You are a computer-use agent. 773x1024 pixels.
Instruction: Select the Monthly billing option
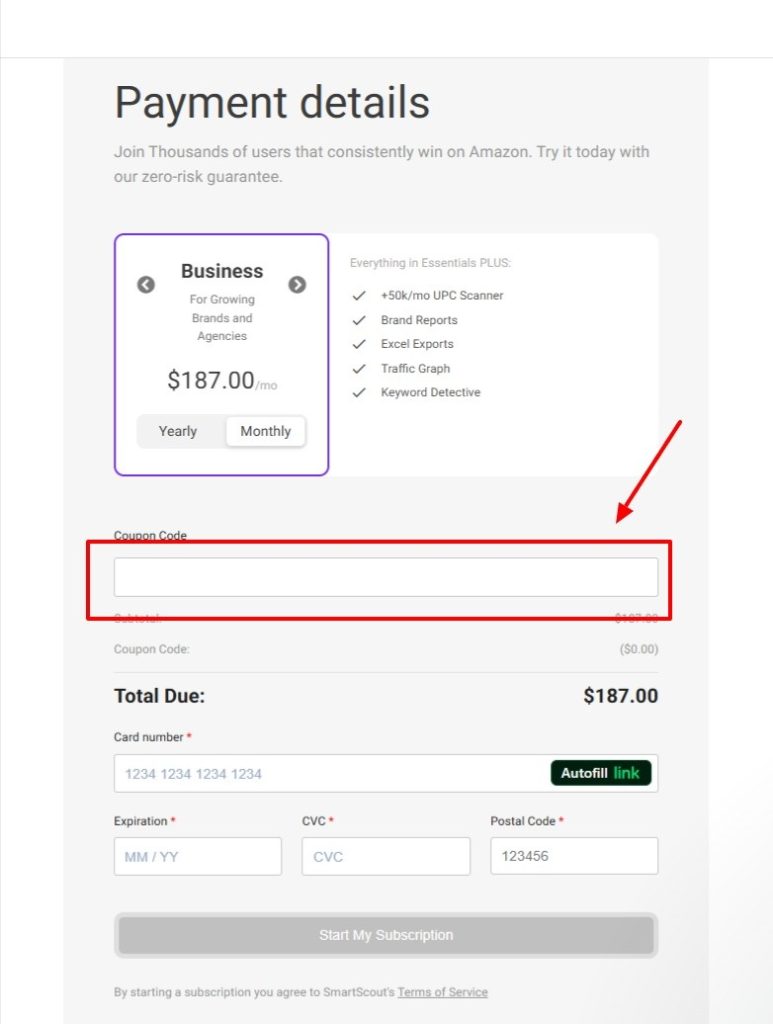point(265,432)
